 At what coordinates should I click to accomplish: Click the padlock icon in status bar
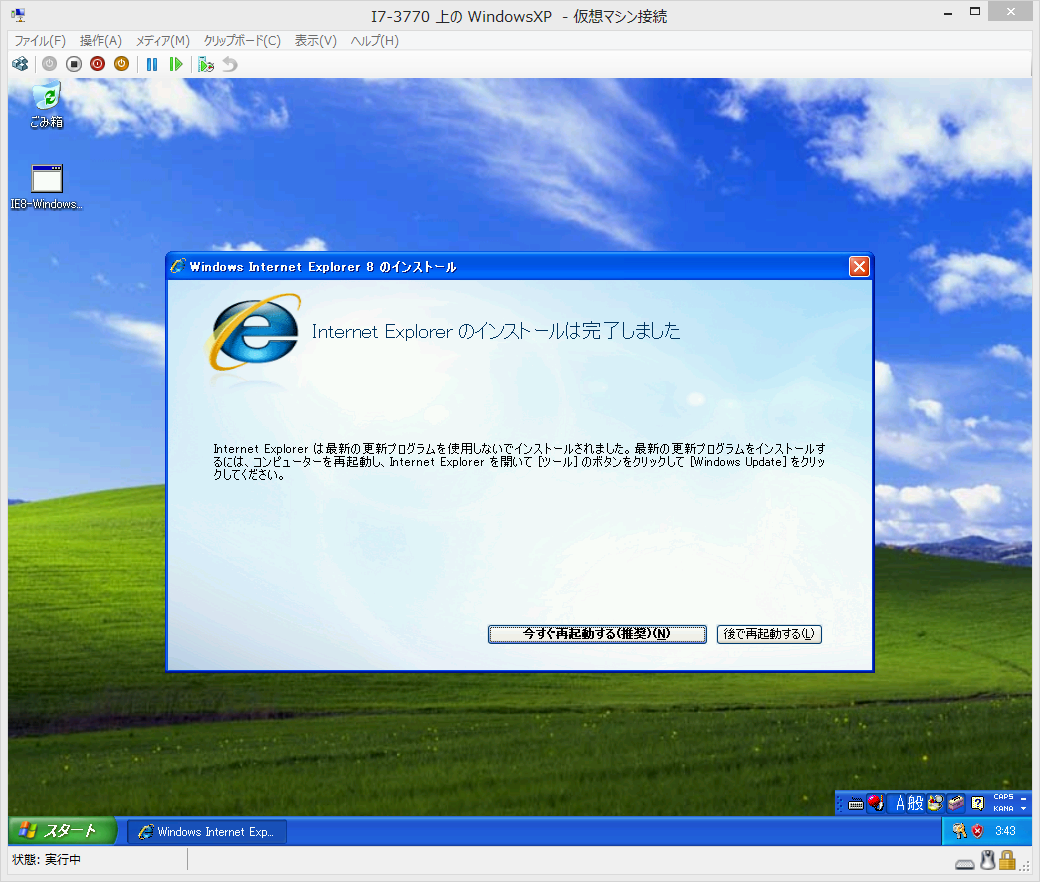click(1008, 860)
